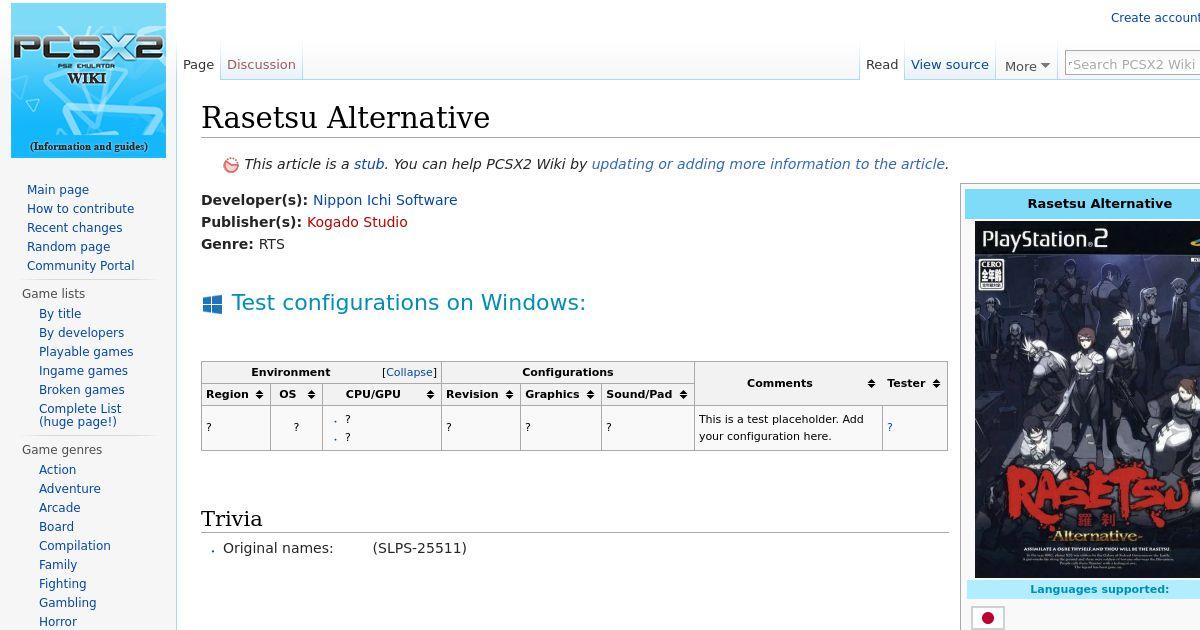The height and width of the screenshot is (630, 1200).
Task: Sort table by Revision column
Action: pos(481,395)
